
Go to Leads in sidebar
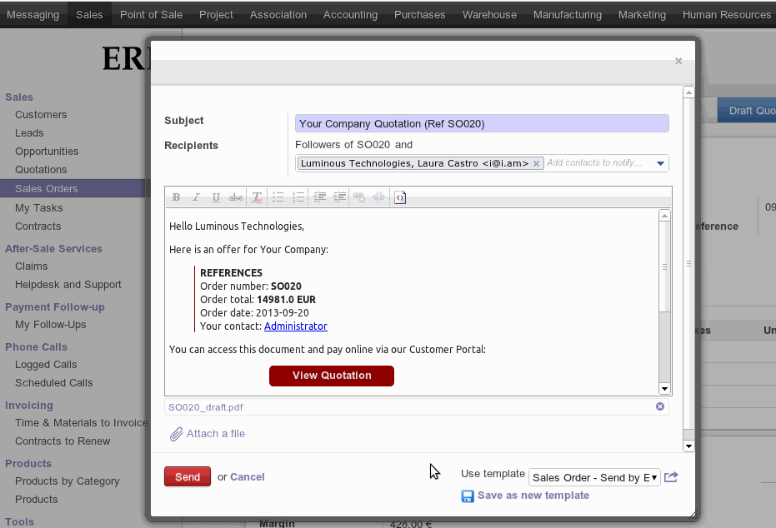click(x=29, y=133)
